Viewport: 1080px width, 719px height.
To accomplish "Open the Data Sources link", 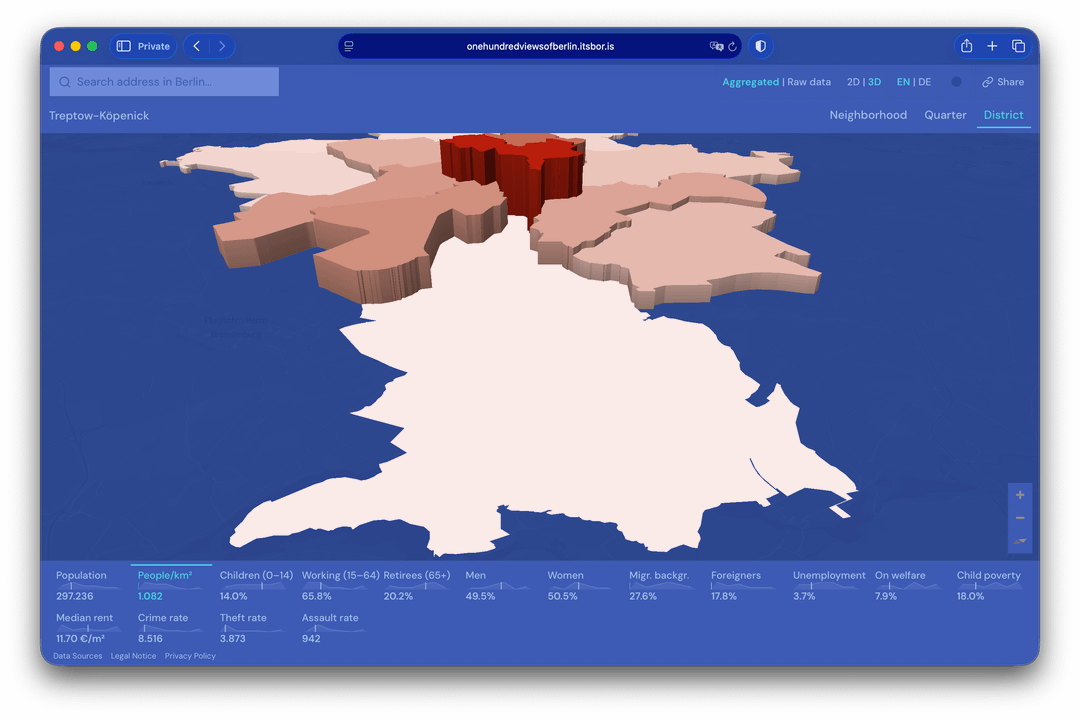I will [x=77, y=656].
